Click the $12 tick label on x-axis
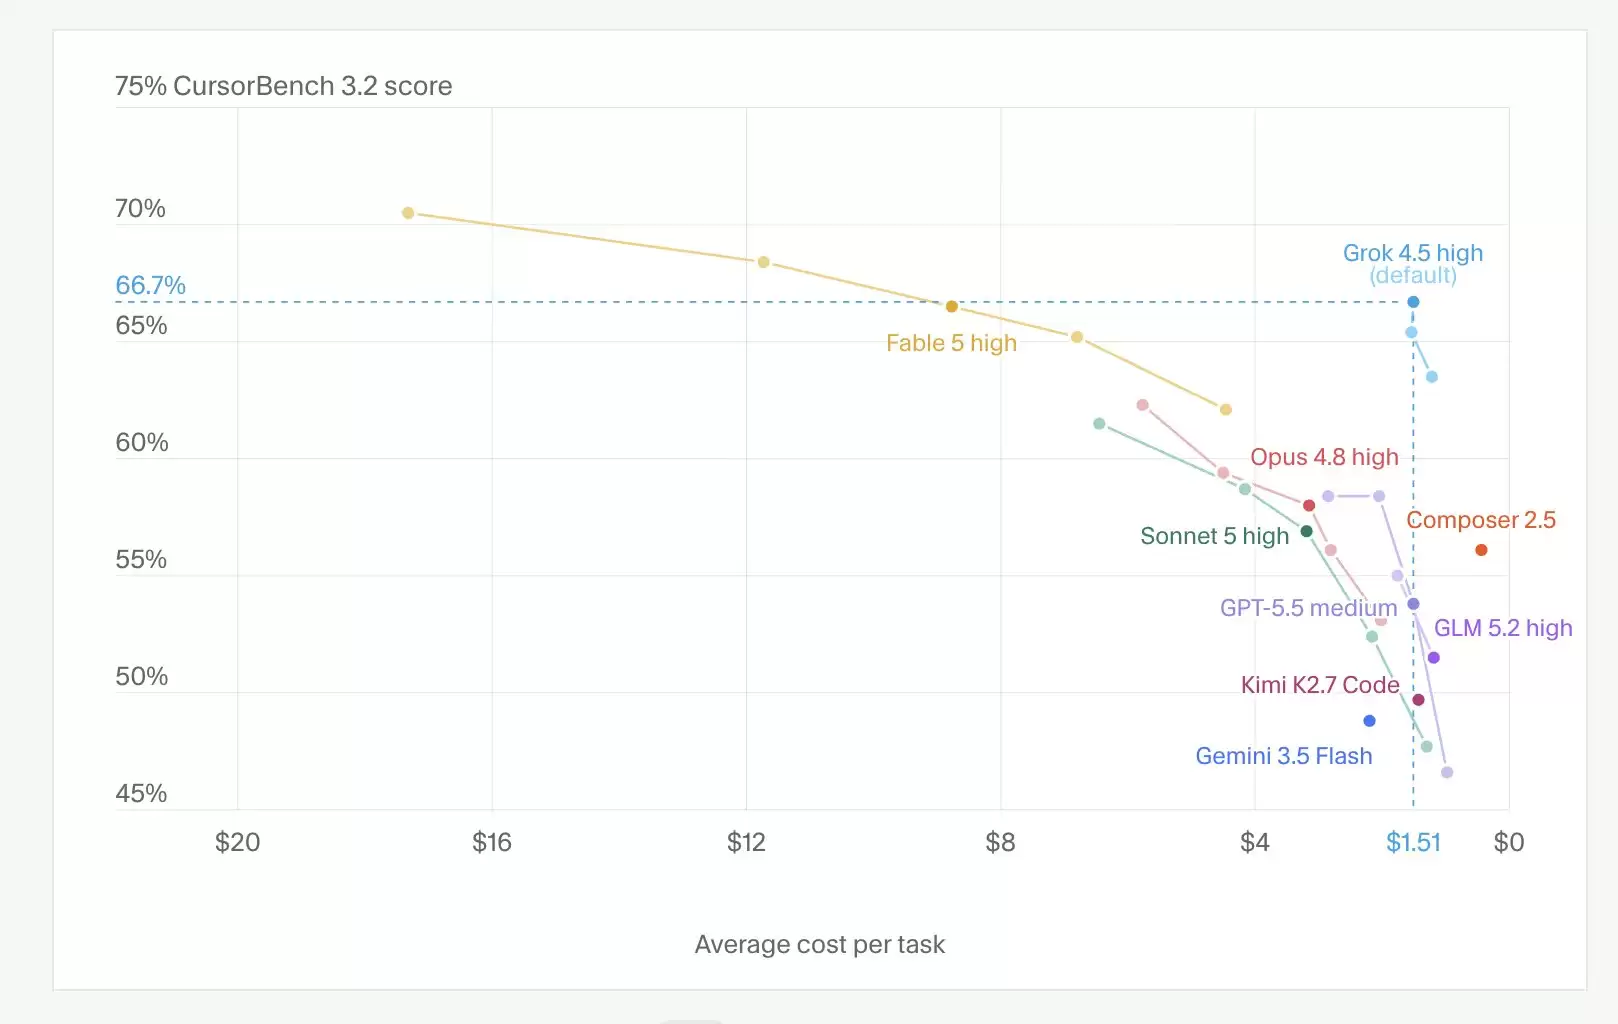 (746, 842)
